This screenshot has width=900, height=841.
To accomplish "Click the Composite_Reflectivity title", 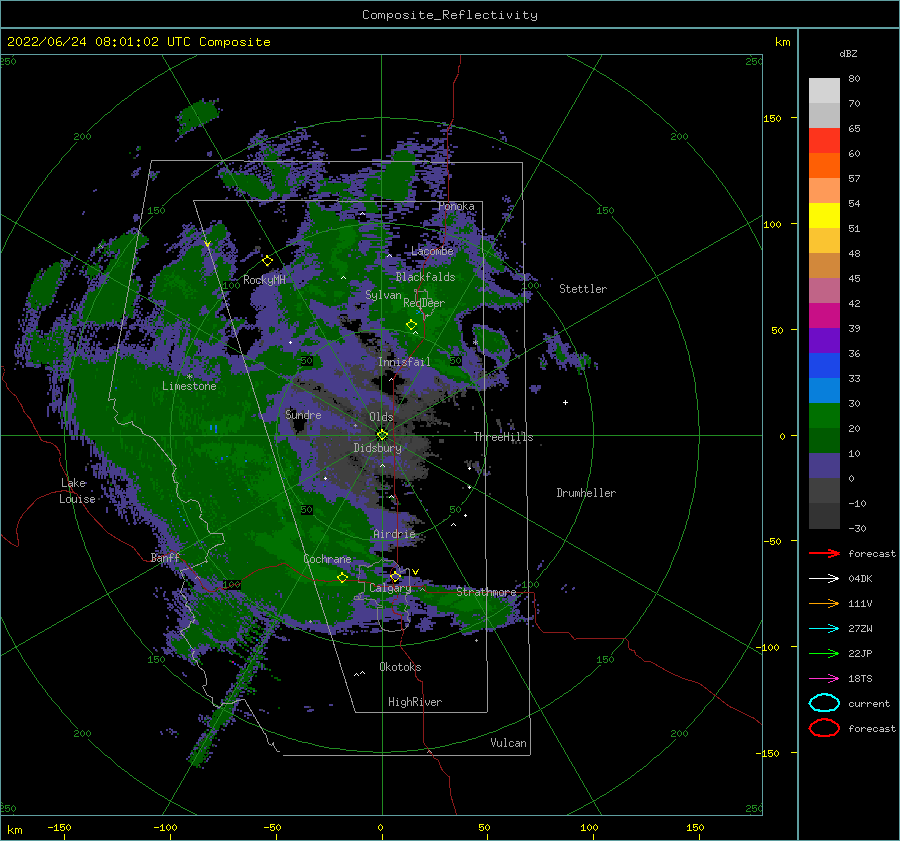I will click(449, 15).
